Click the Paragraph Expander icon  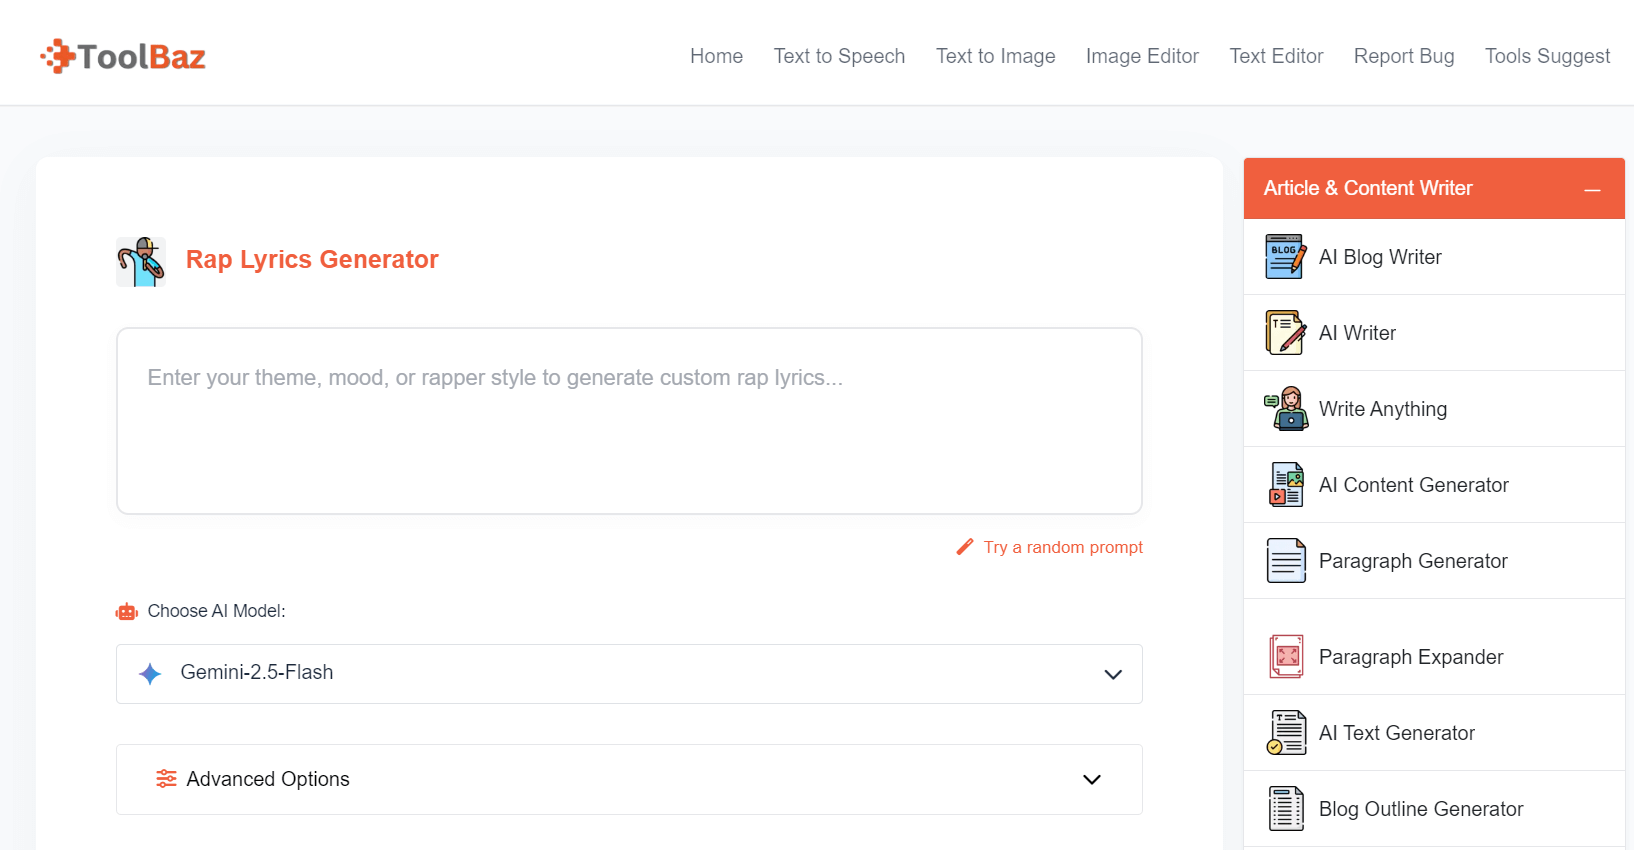point(1285,657)
